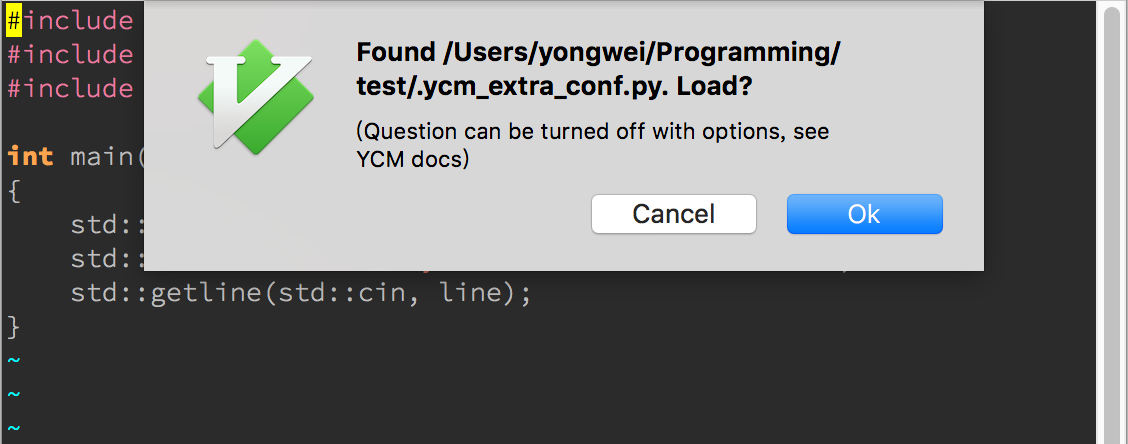The height and width of the screenshot is (444, 1128).
Task: Confirm loading with the Ok button
Action: point(864,214)
